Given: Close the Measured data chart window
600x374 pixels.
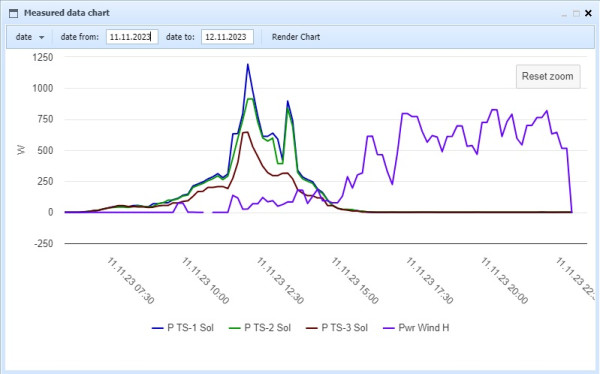Looking at the screenshot, I should click(x=588, y=14).
